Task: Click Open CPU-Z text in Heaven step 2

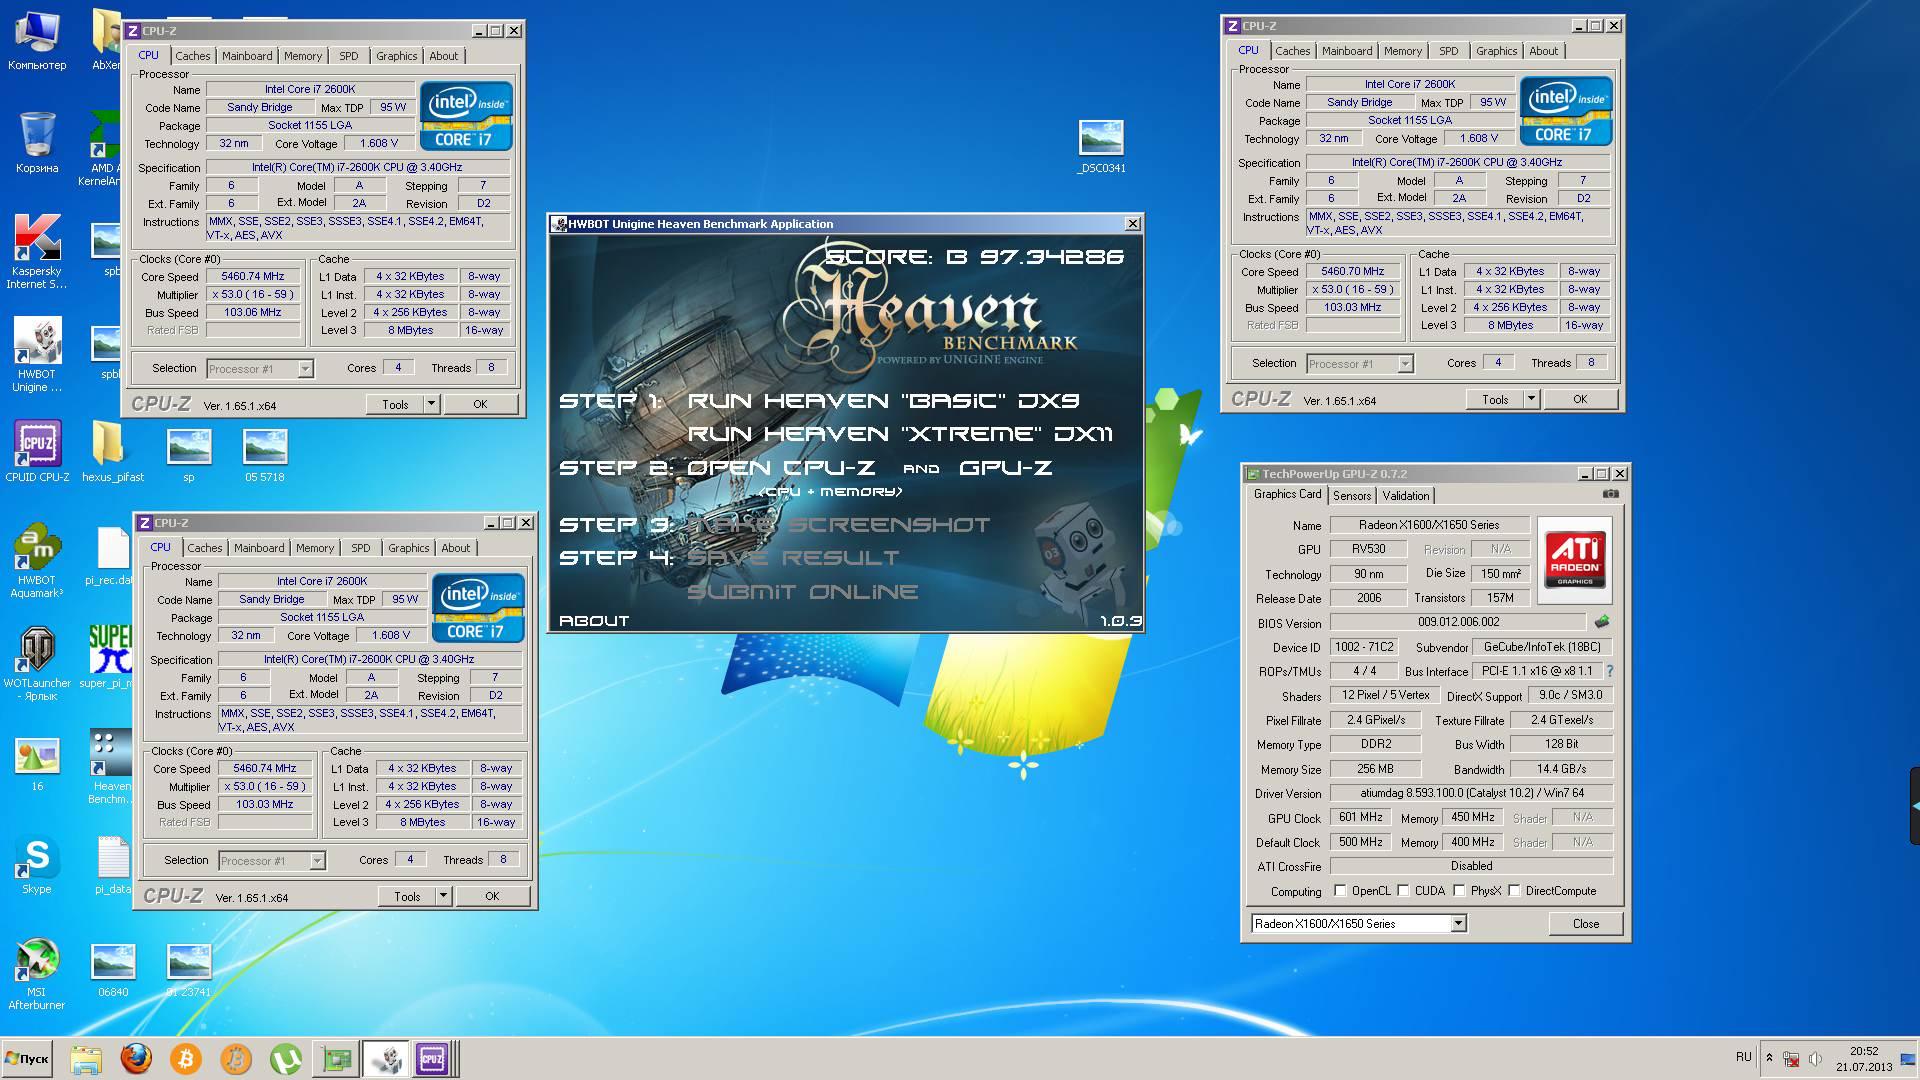Action: click(x=781, y=468)
